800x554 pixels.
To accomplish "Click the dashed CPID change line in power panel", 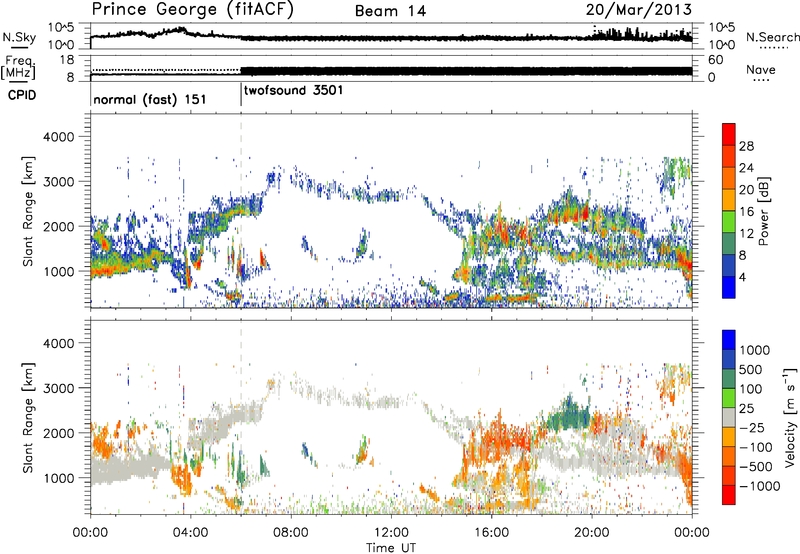I will tap(241, 210).
